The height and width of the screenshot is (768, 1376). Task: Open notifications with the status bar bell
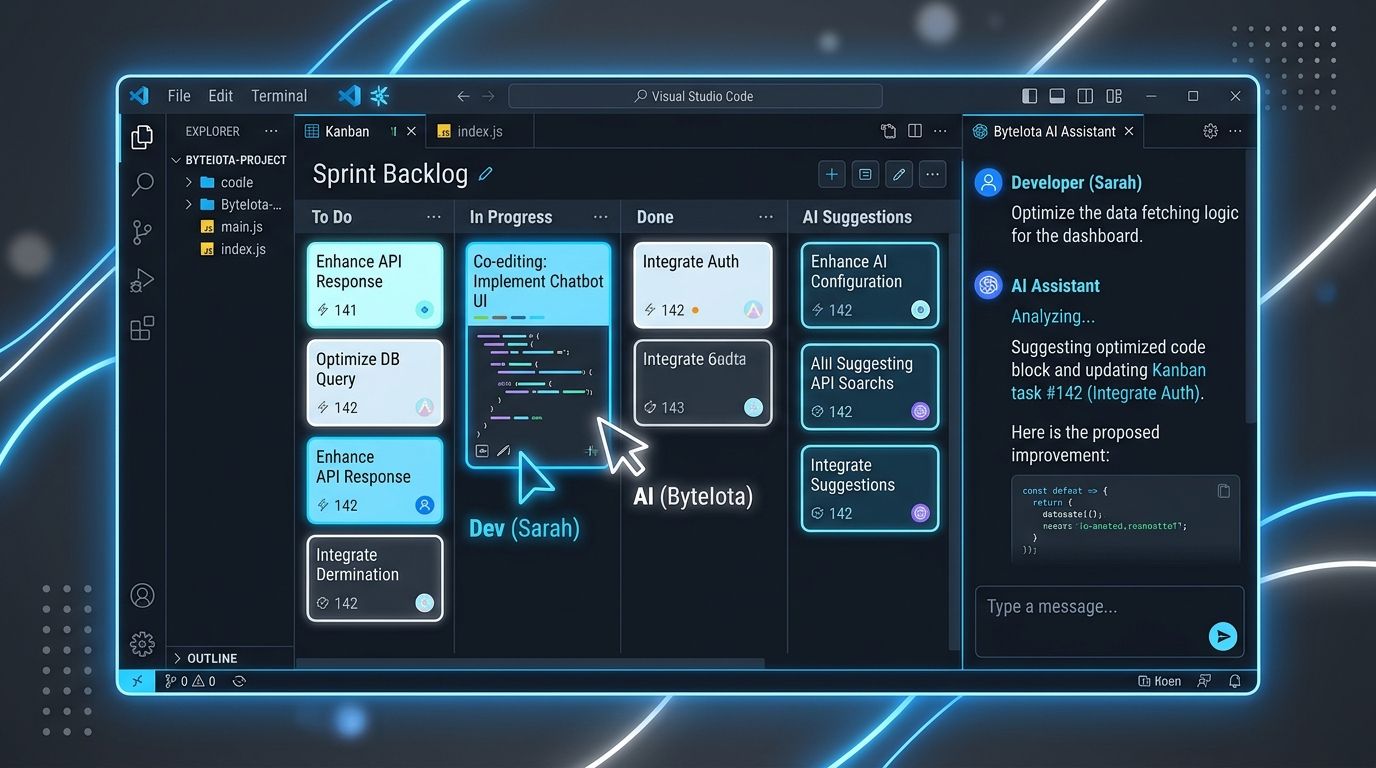point(1235,681)
